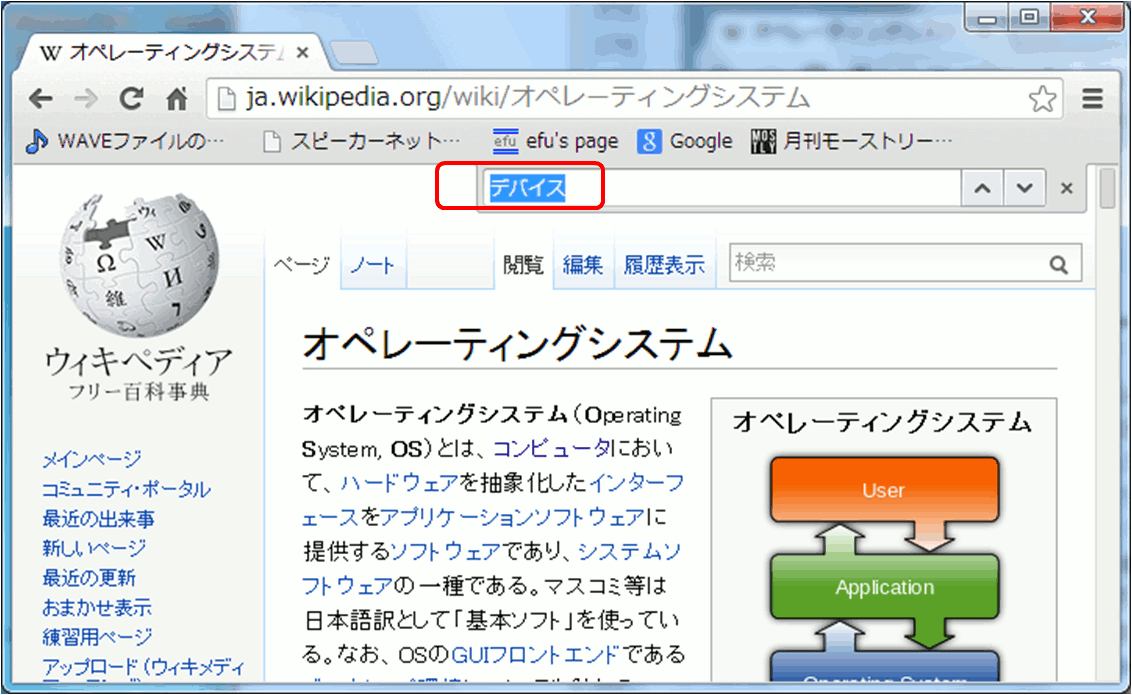Close the find bar
This screenshot has width=1132, height=695.
tap(1066, 188)
